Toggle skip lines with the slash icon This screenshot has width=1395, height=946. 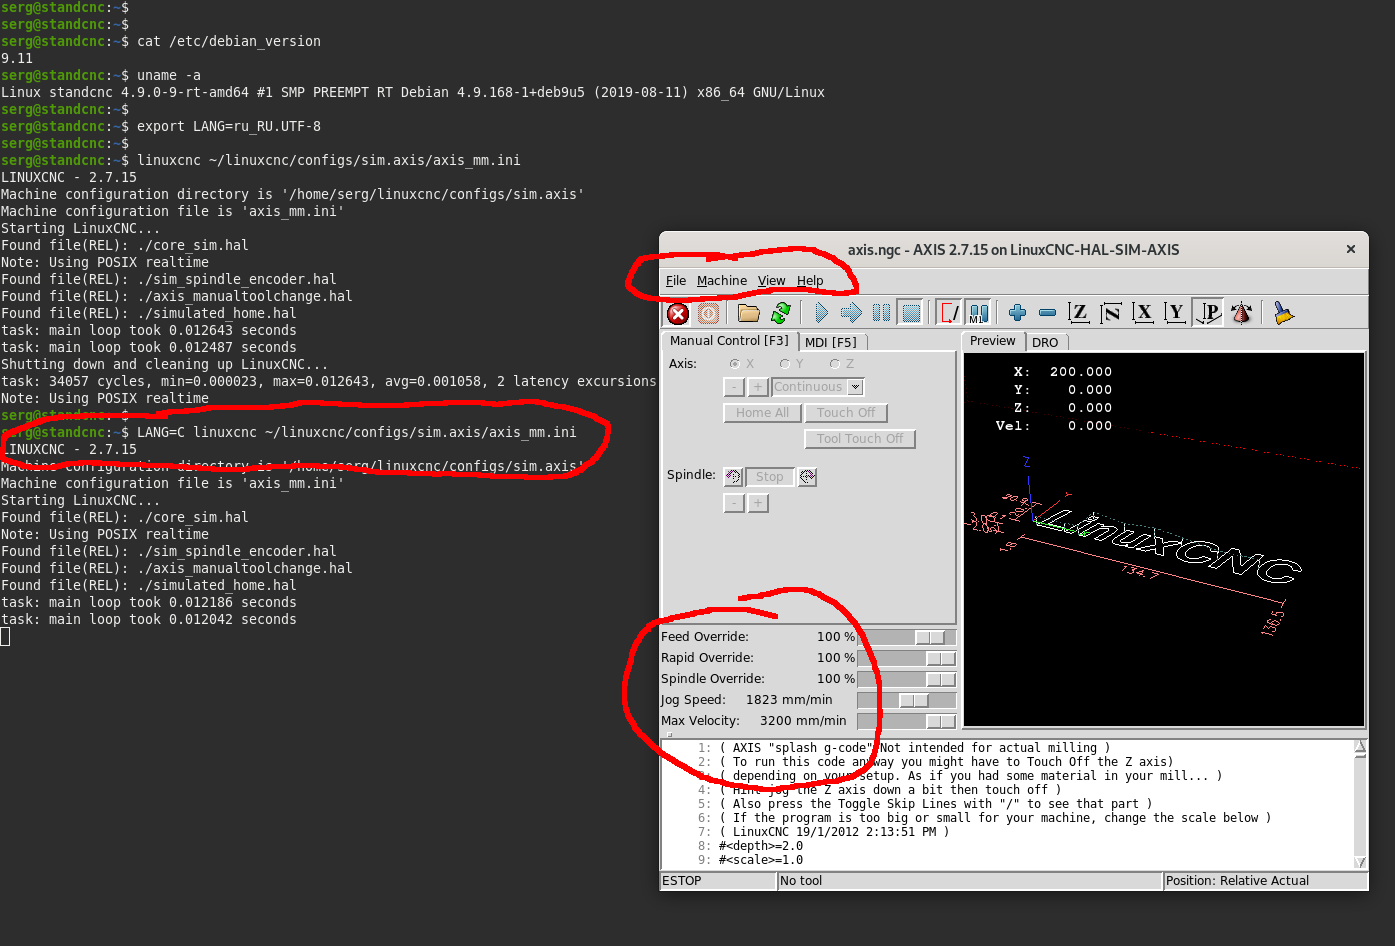[x=948, y=314]
